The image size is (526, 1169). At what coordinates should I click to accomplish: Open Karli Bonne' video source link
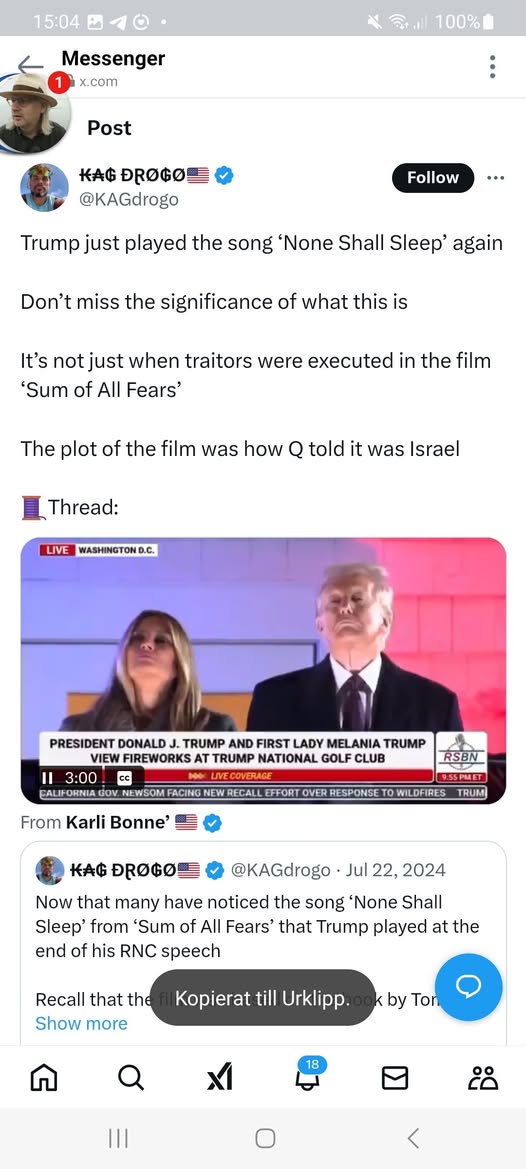tap(118, 822)
